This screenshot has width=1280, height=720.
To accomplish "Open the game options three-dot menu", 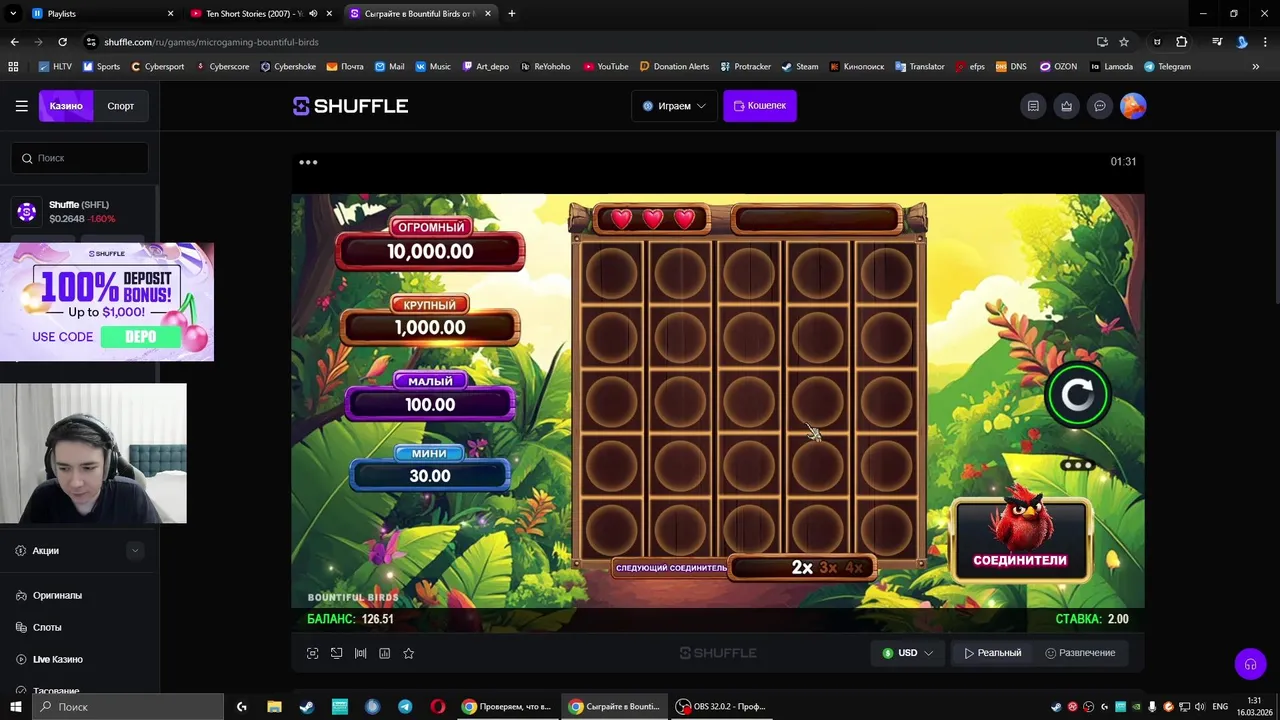I will pyautogui.click(x=308, y=162).
